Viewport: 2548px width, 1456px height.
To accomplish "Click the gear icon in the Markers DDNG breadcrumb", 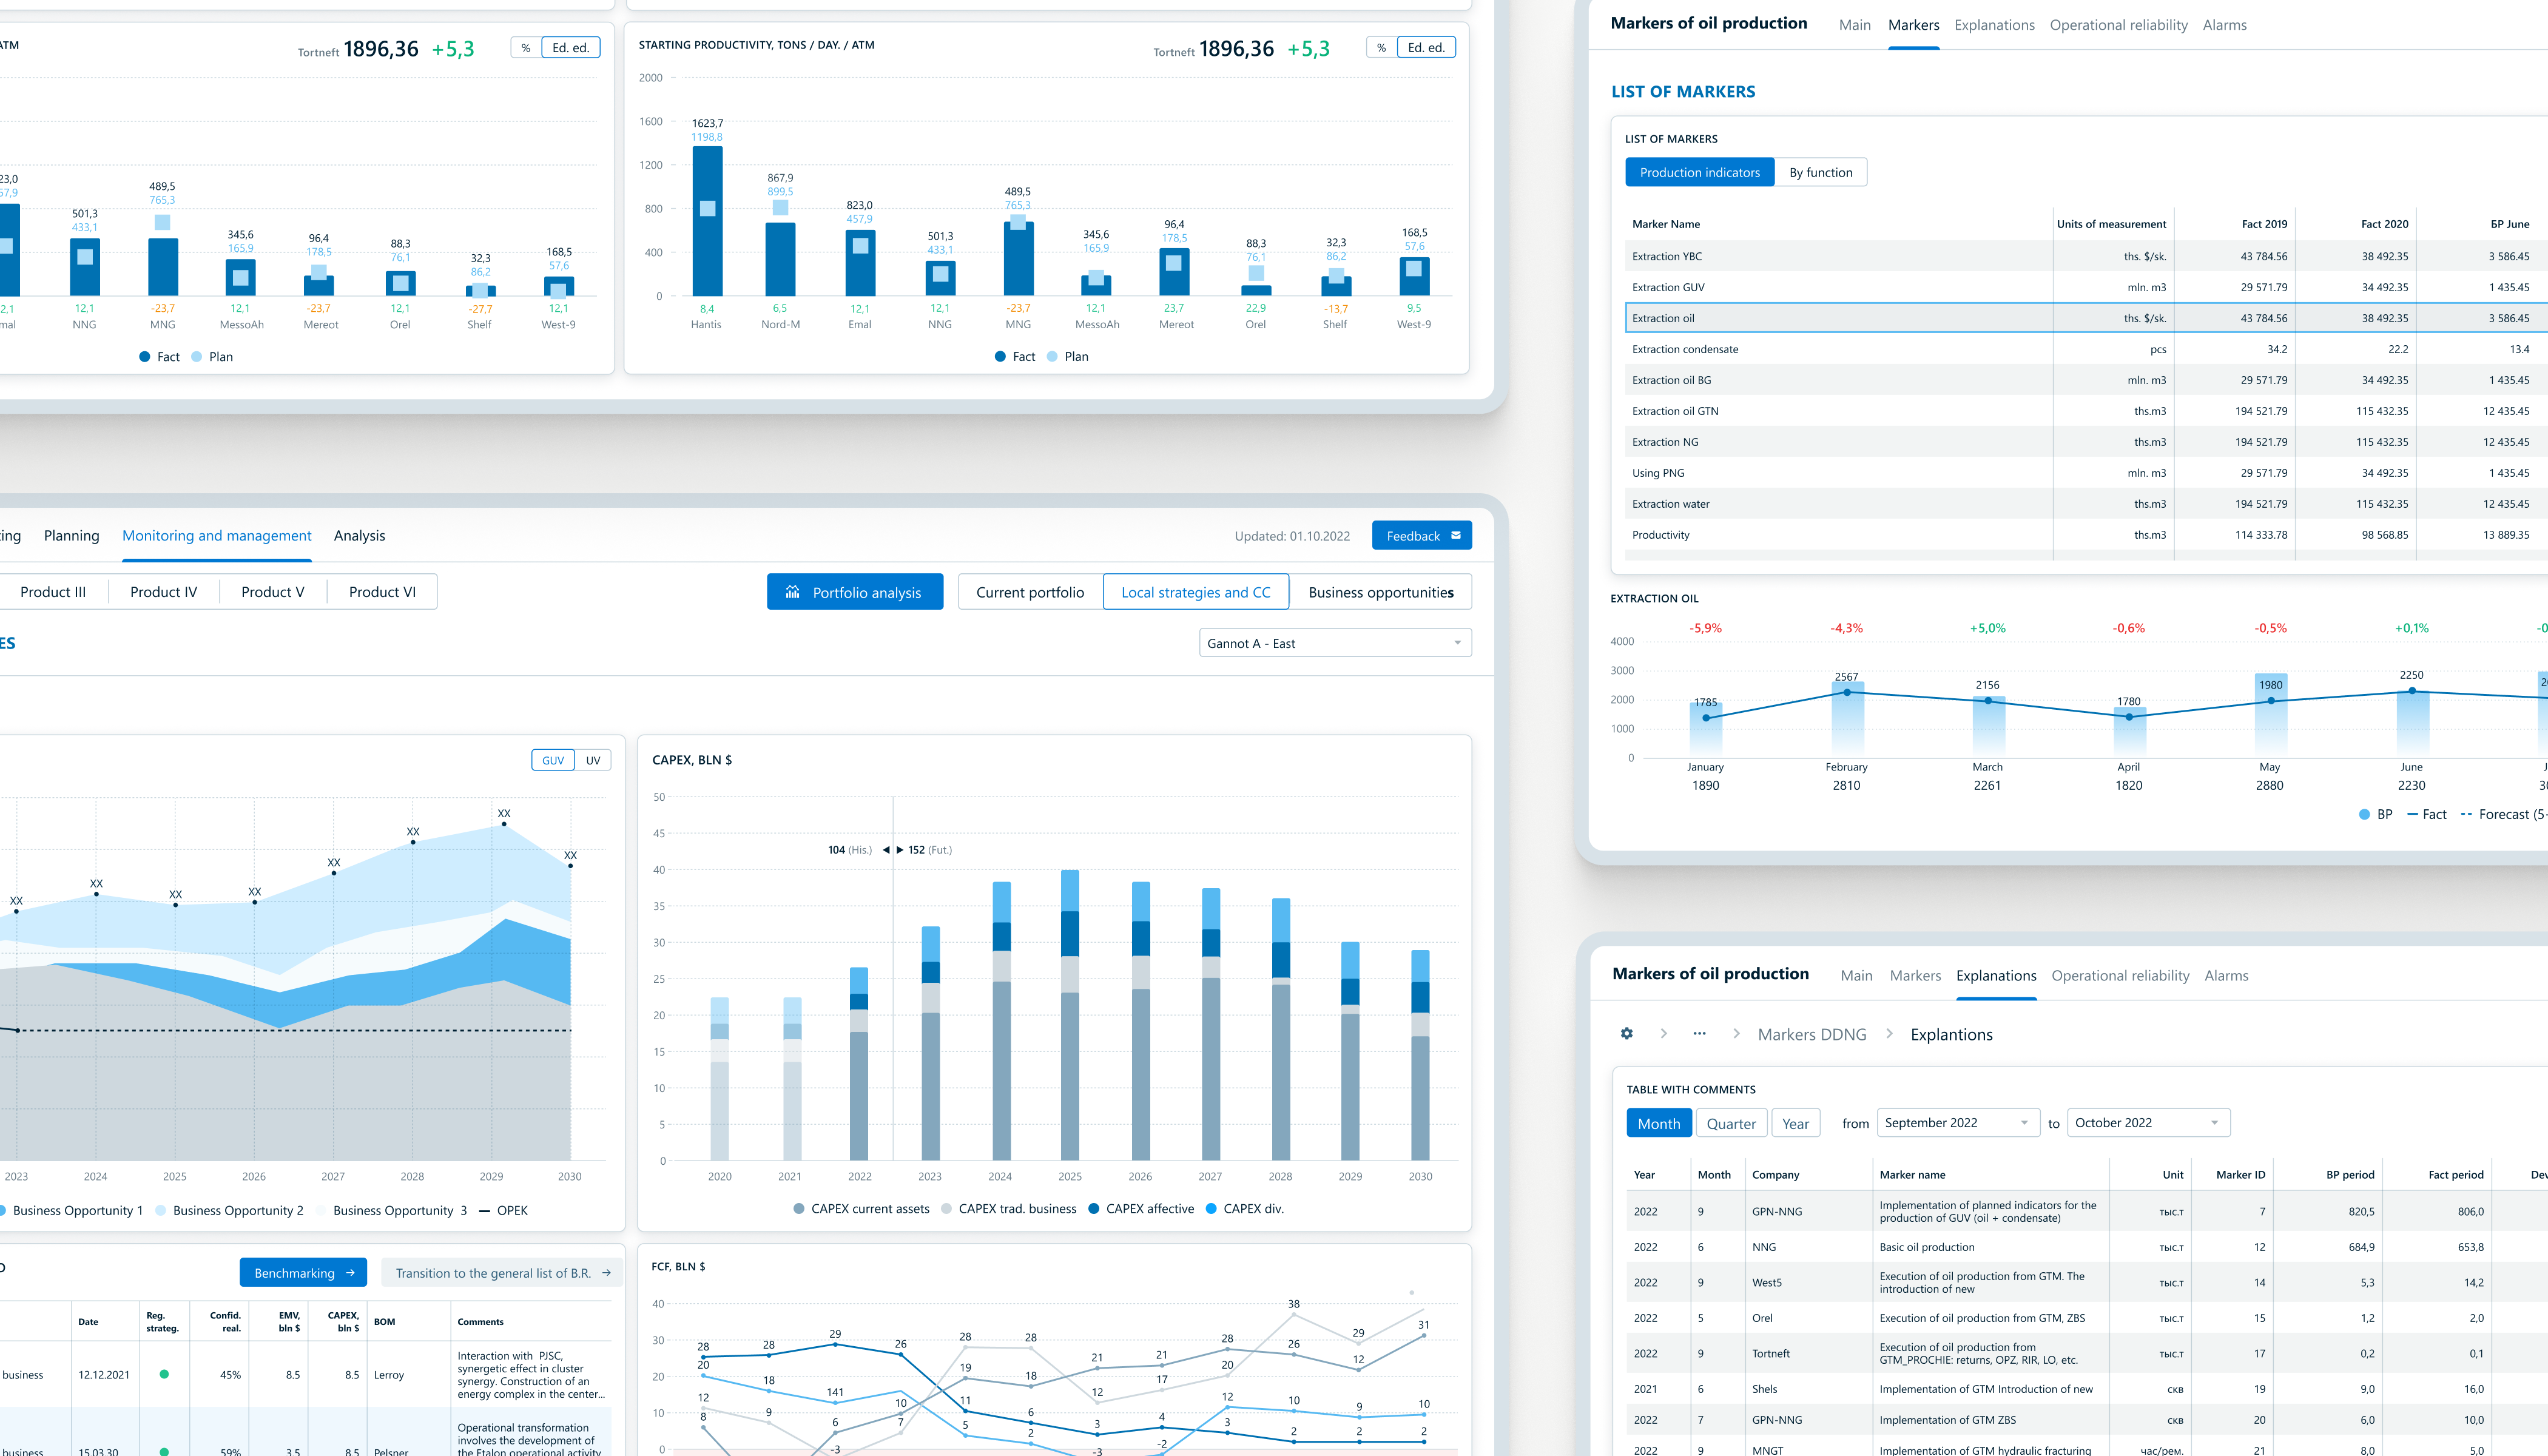I will click(x=1627, y=1033).
